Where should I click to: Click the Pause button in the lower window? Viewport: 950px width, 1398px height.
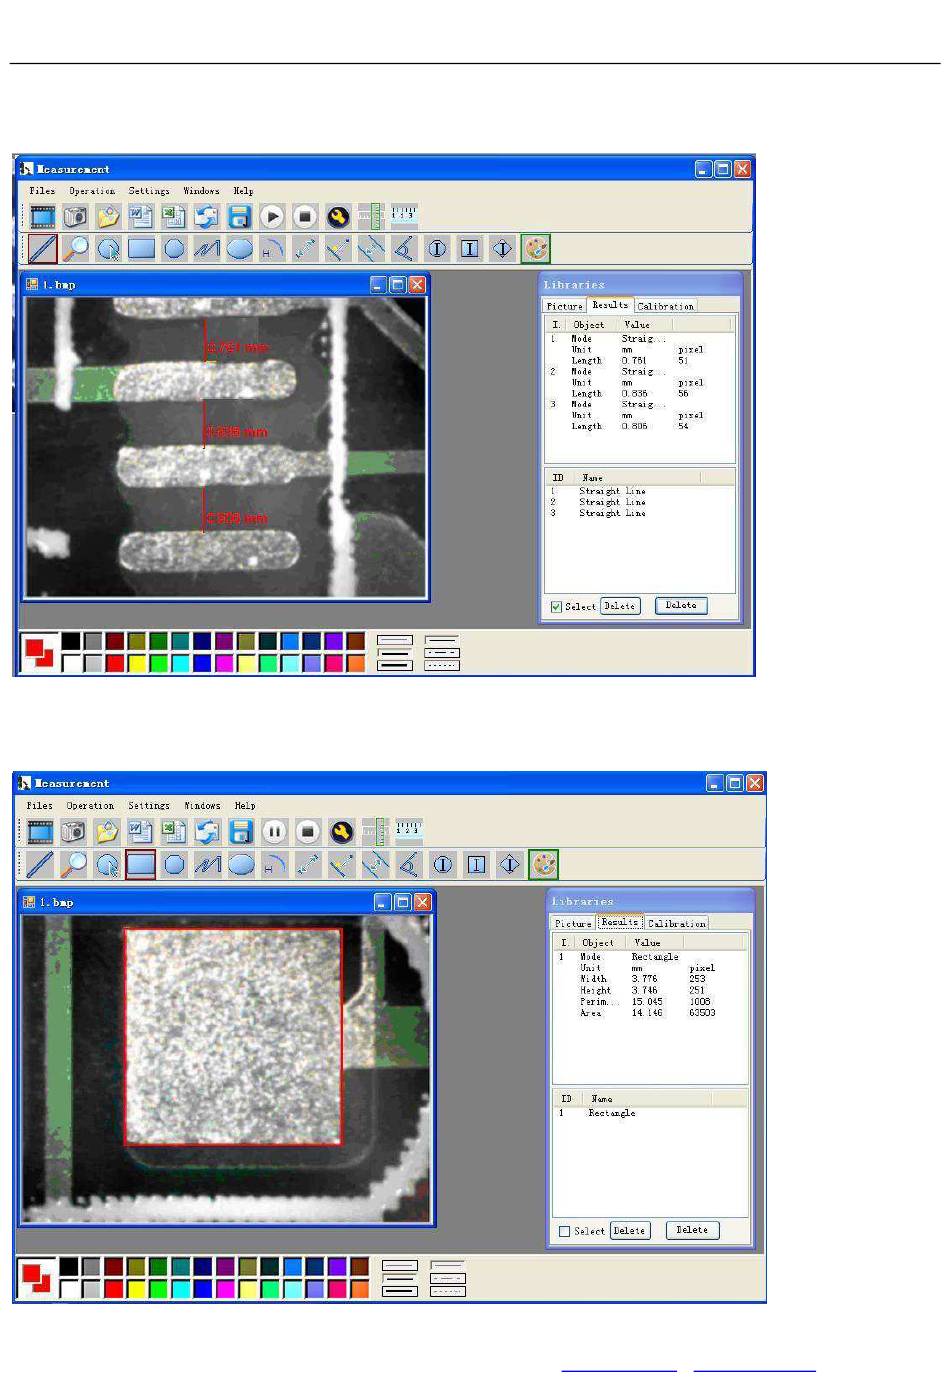click(x=274, y=831)
